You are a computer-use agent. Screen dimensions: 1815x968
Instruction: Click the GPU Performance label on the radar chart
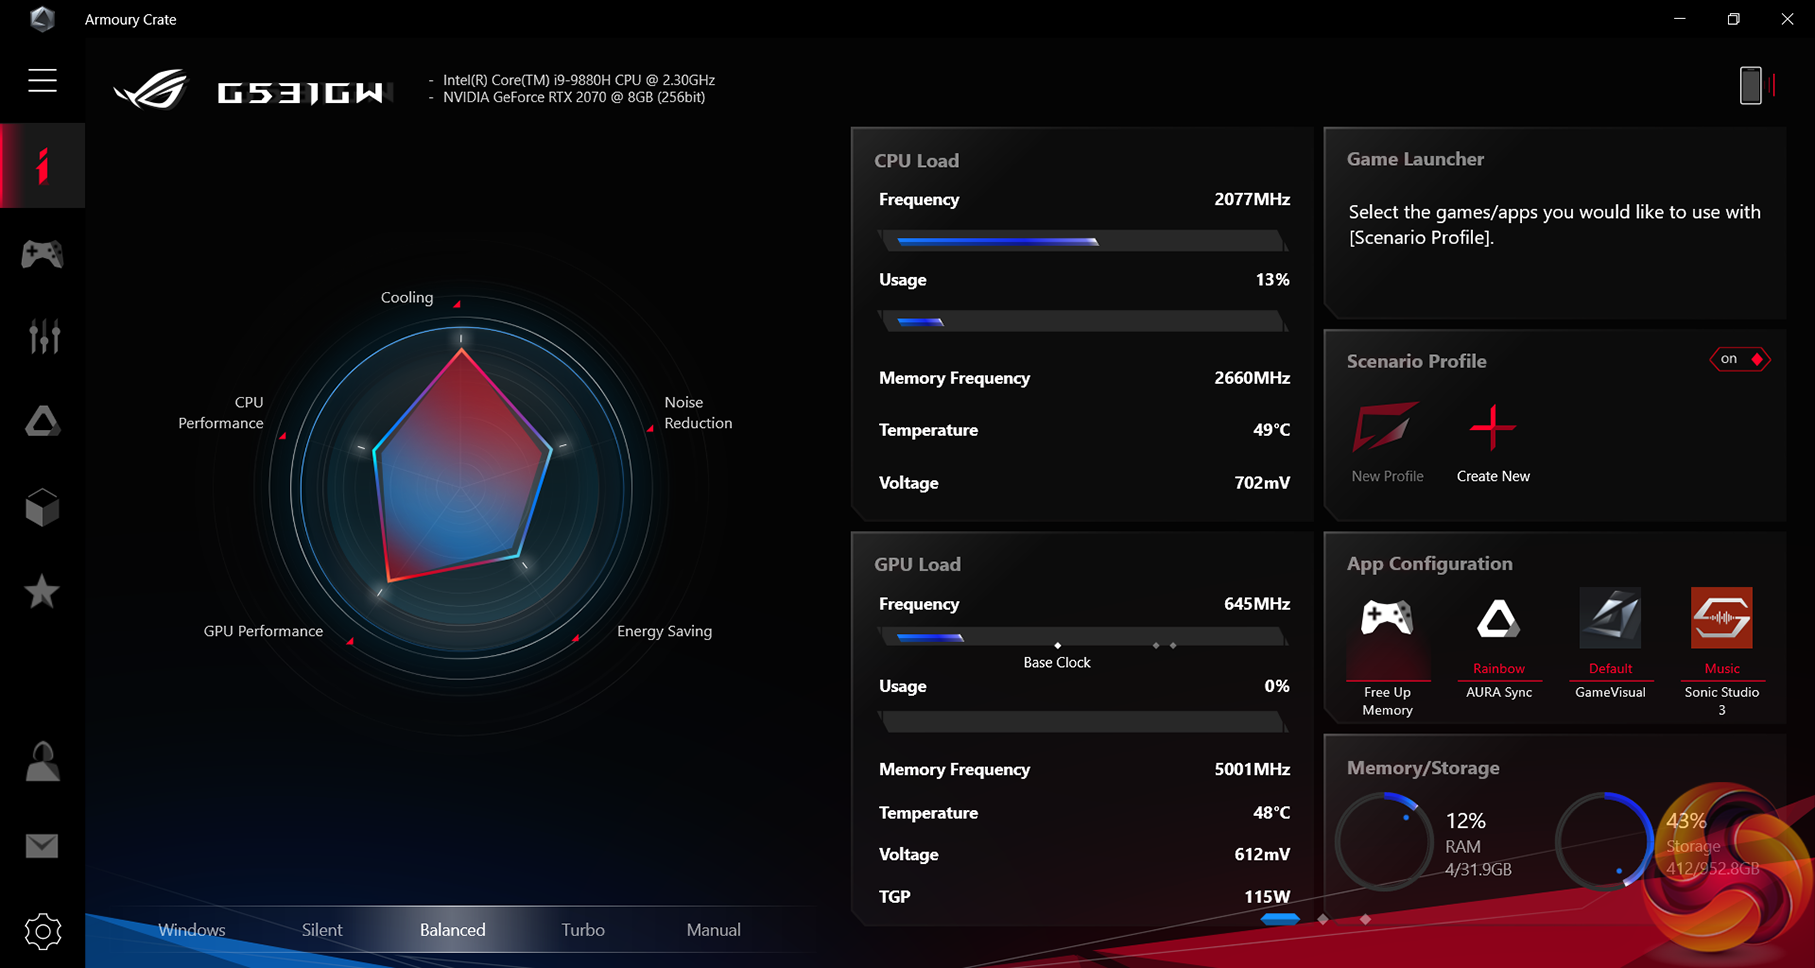coord(263,631)
